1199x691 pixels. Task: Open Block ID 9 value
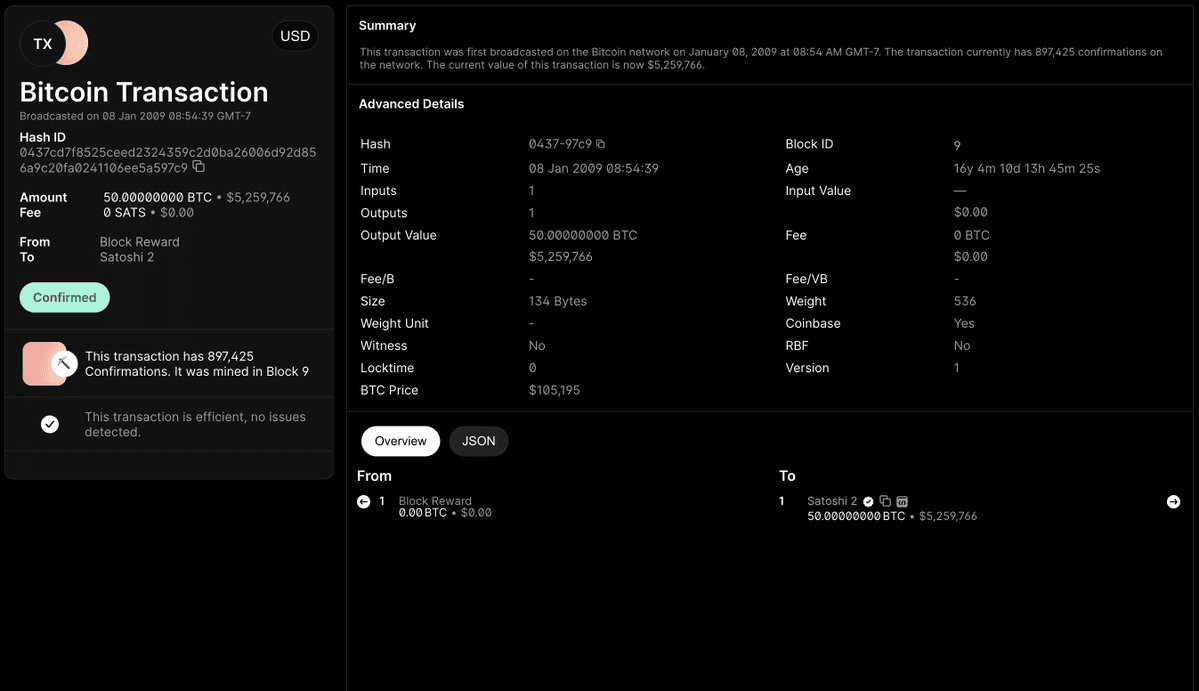pos(957,145)
